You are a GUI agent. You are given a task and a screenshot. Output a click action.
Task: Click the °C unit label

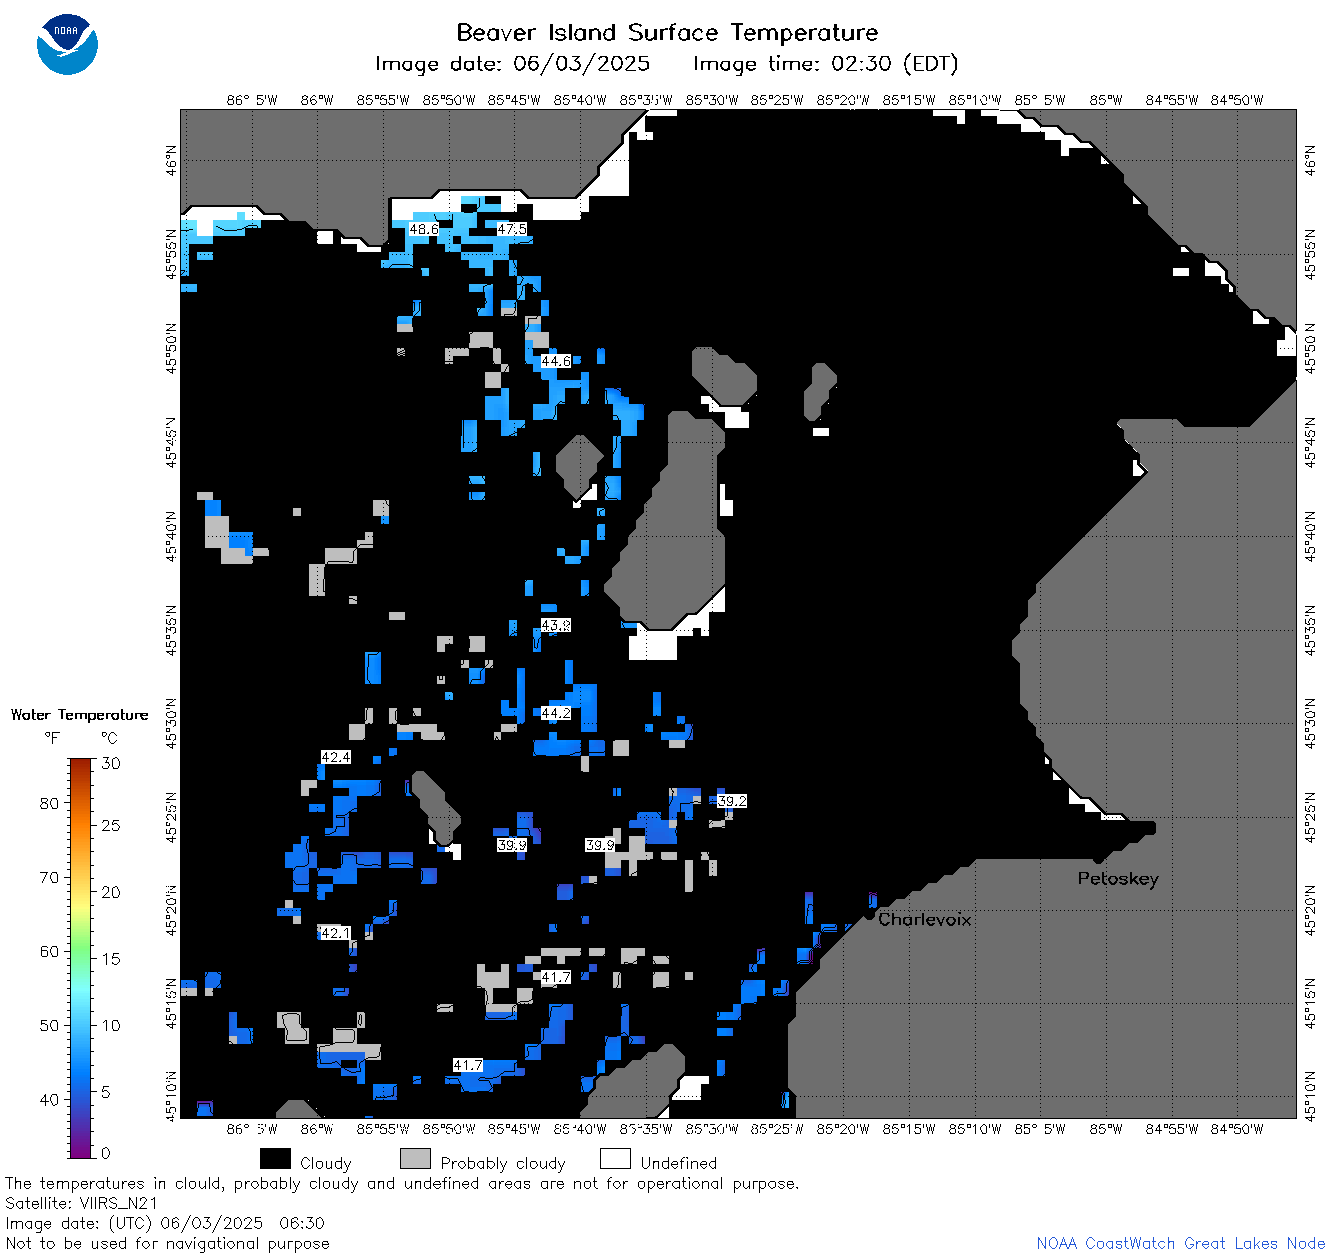[x=109, y=738]
